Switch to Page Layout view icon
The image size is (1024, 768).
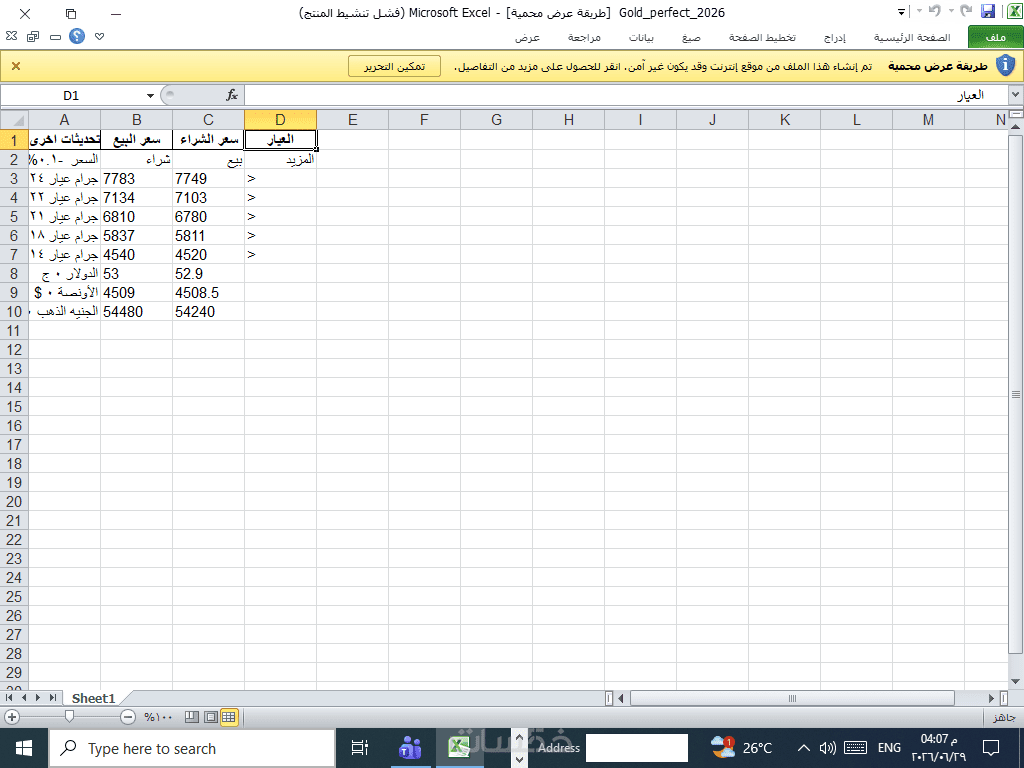point(210,717)
